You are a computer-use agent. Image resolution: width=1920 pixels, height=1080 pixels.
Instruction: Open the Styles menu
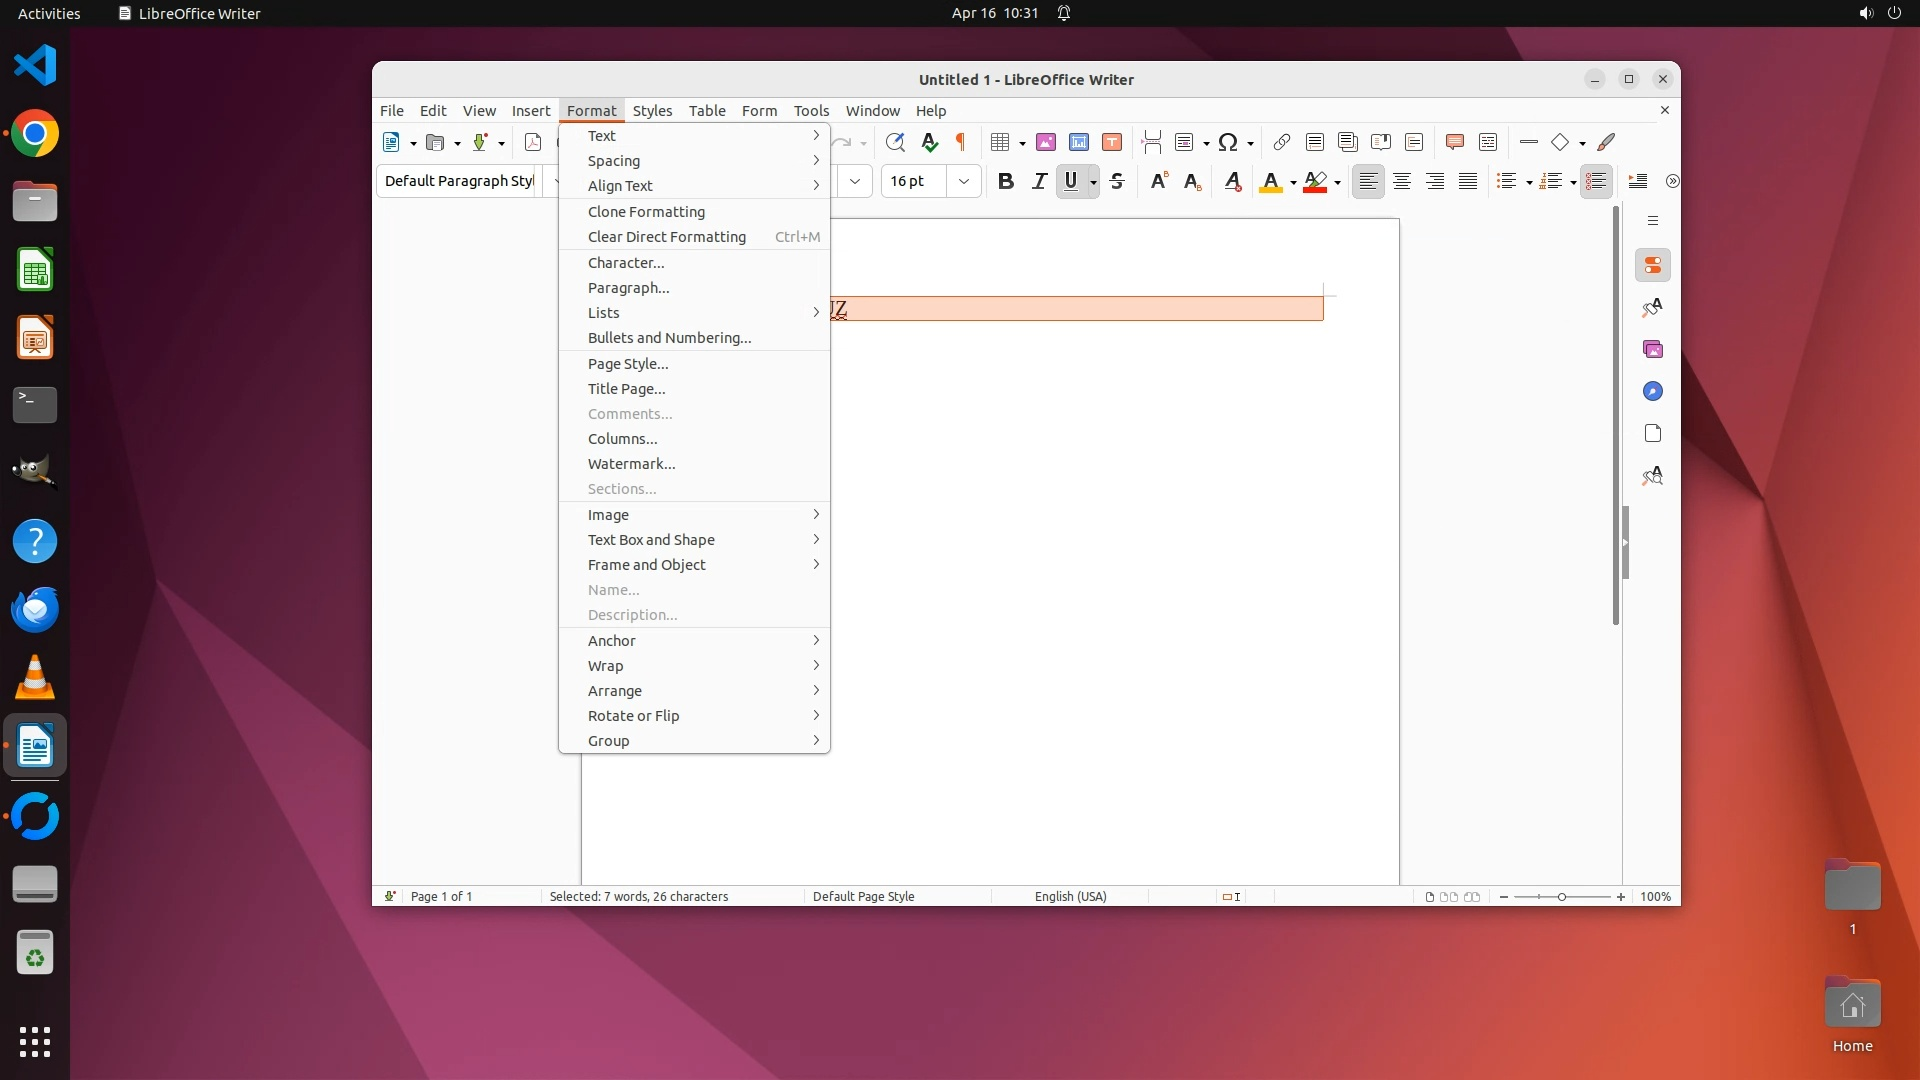652,111
